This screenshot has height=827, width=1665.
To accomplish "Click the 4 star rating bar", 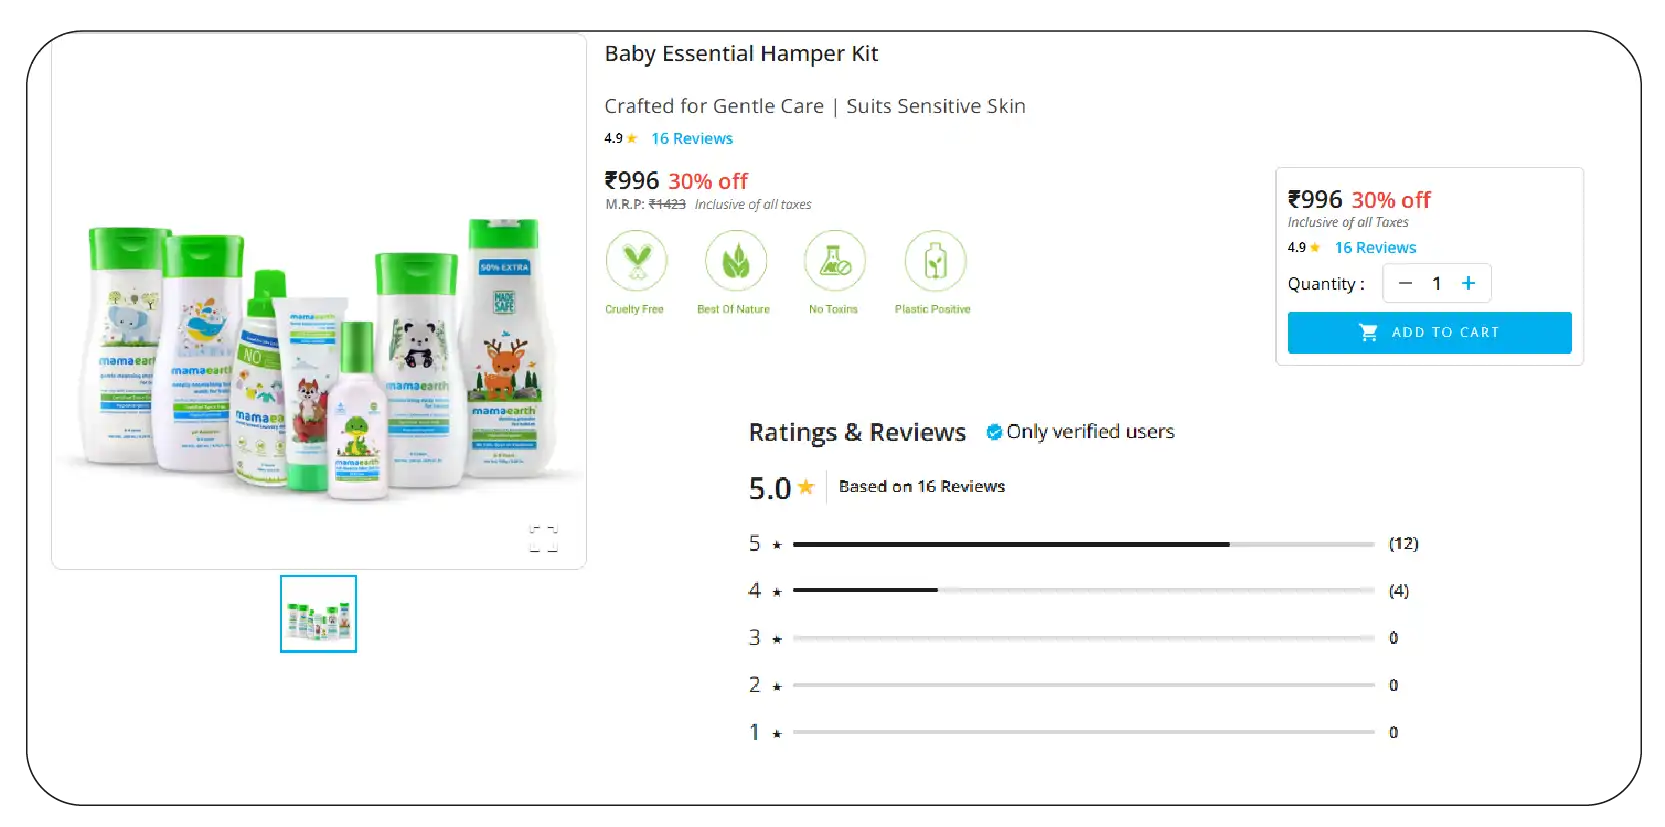I will (x=1083, y=590).
